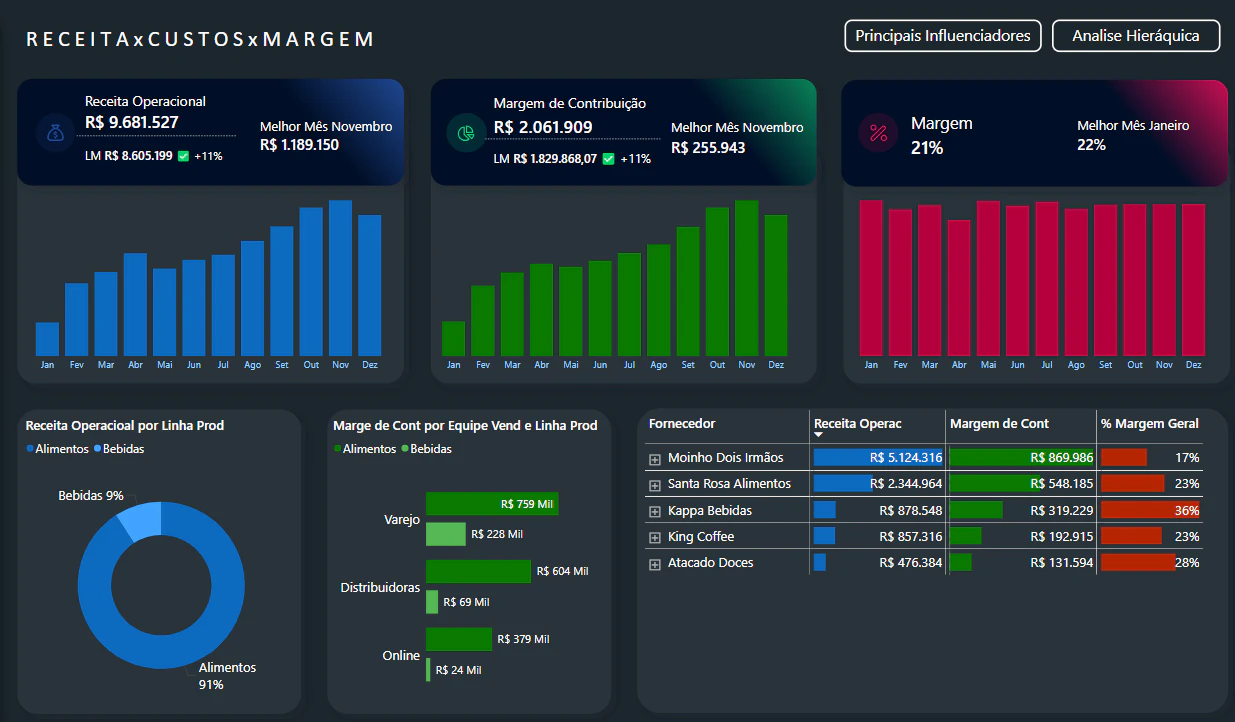
Task: Click the Online R$ 379 Mil bar
Action: [459, 639]
